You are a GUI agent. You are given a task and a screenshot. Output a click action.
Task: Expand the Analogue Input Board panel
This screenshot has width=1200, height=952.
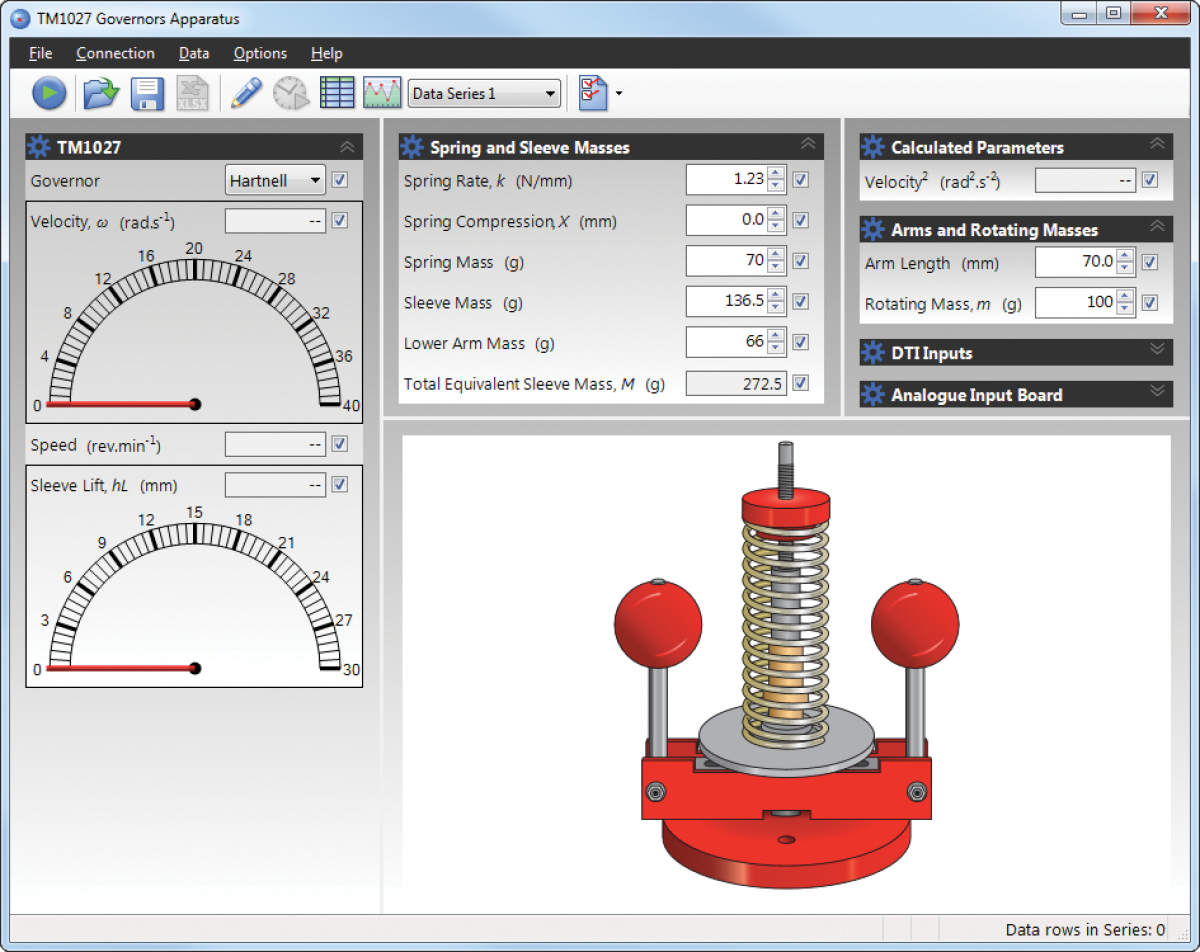tap(1157, 391)
